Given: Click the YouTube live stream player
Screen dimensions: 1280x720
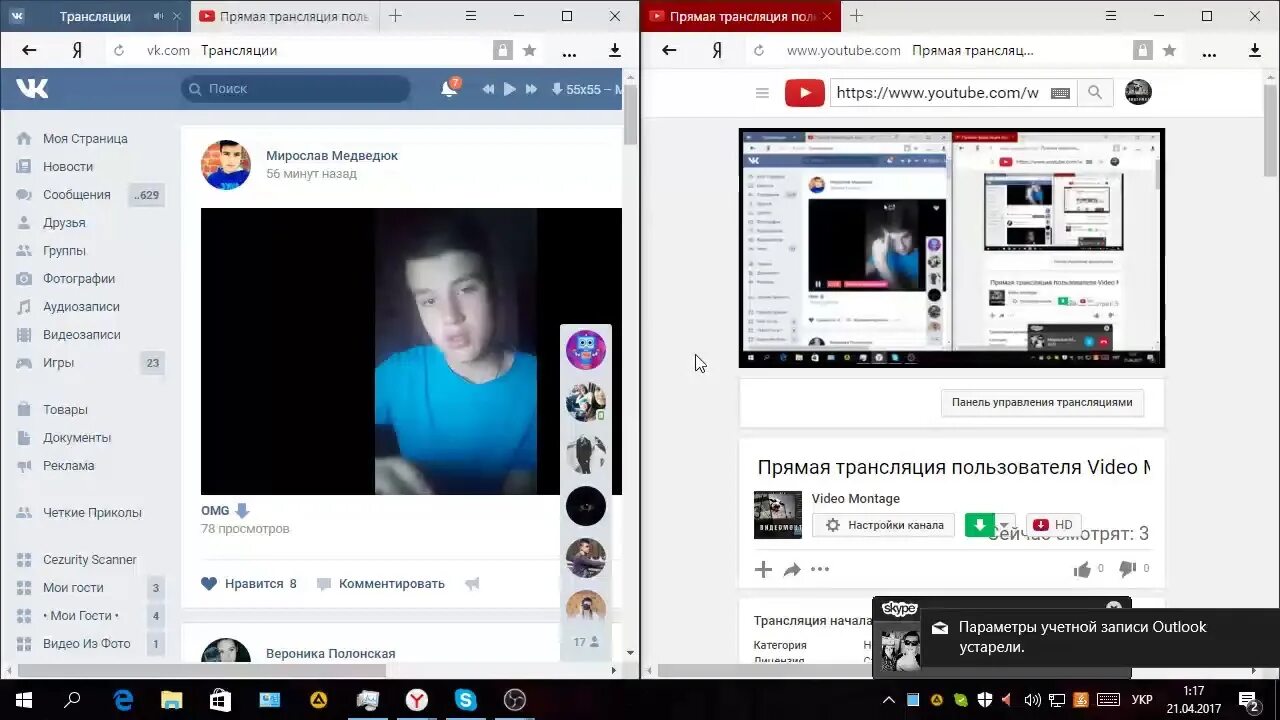Looking at the screenshot, I should [x=952, y=248].
